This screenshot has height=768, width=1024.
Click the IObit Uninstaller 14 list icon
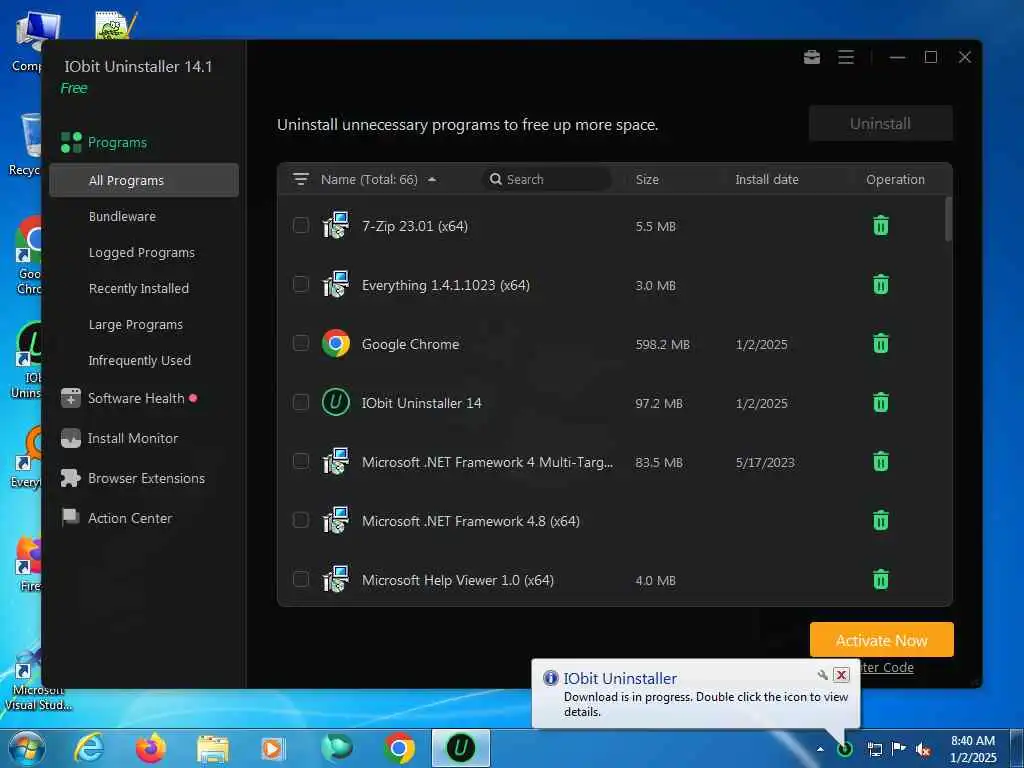coord(336,402)
